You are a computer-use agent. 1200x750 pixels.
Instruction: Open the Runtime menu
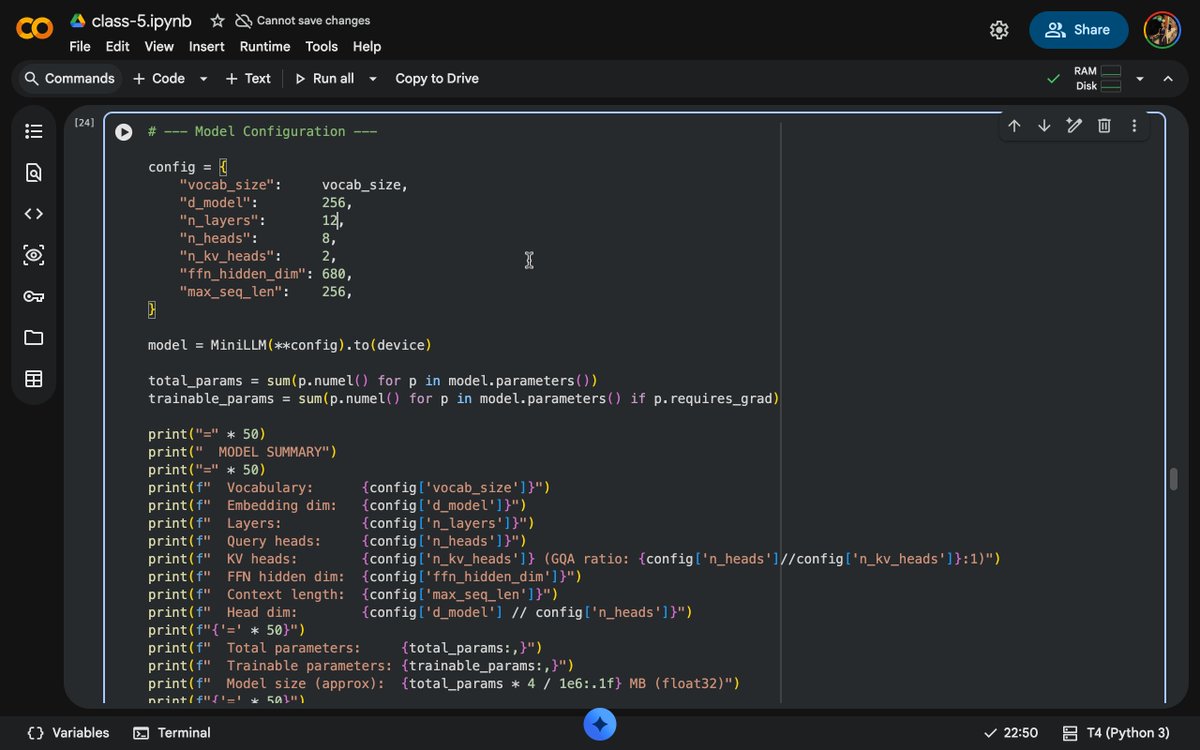click(265, 46)
